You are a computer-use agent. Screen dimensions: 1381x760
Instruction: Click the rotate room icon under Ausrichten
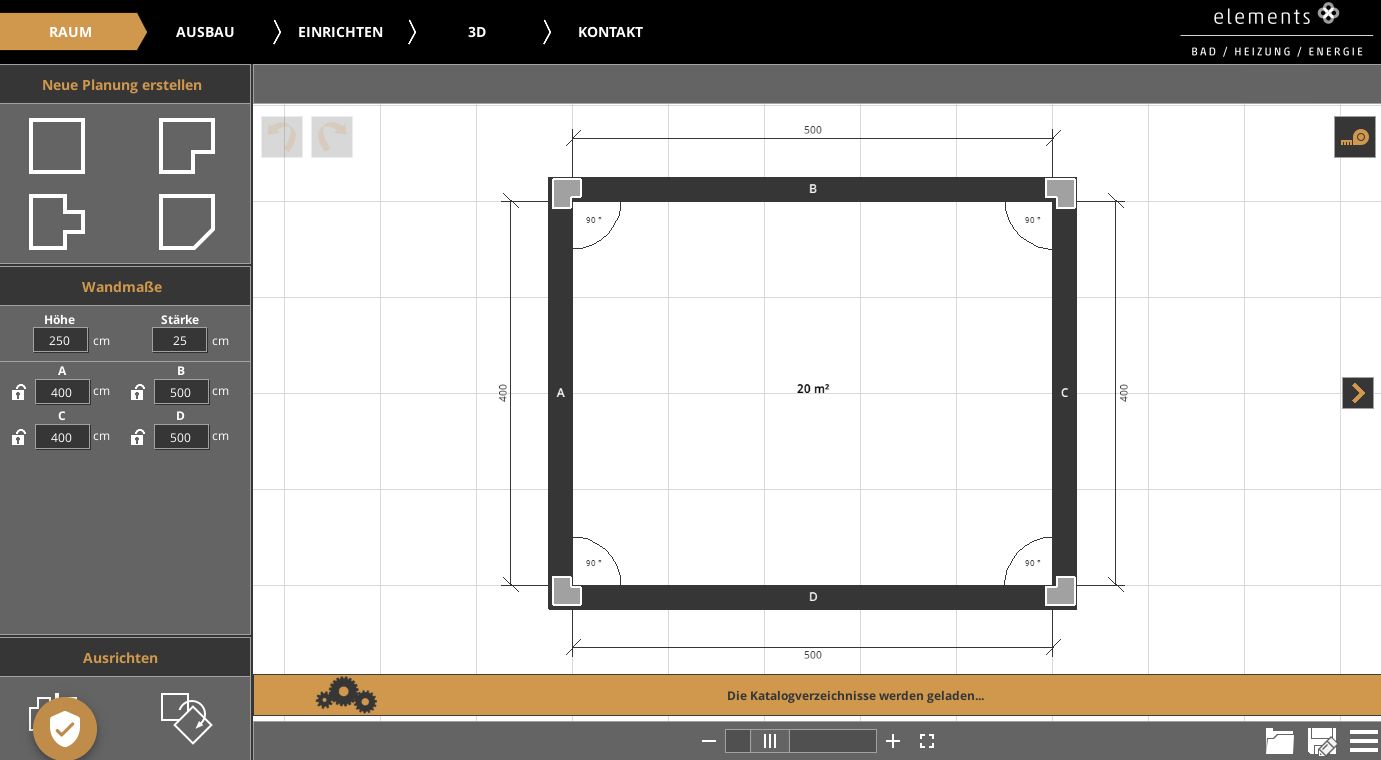[186, 716]
